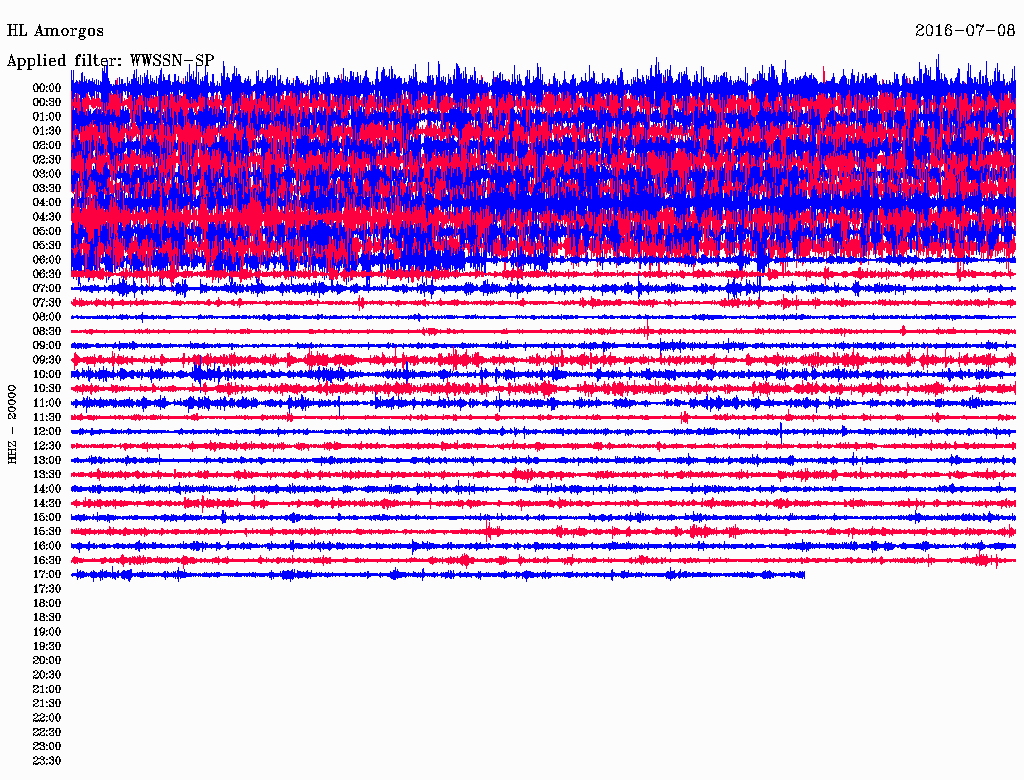Click the station name 'HL Amorgos'
The image size is (1024, 780).
(55, 31)
